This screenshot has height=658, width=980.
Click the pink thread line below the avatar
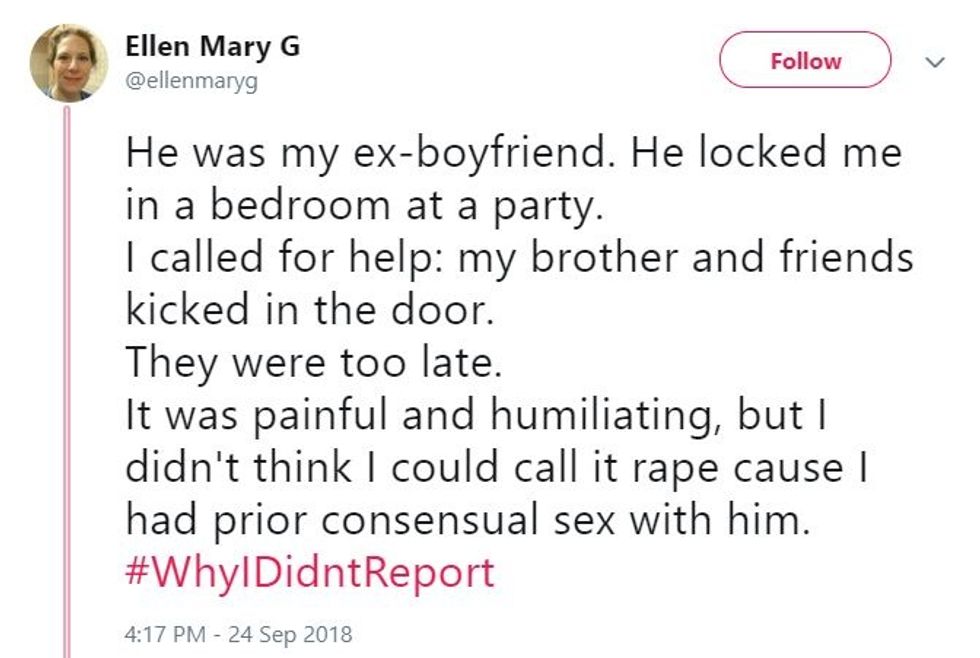[x=68, y=380]
